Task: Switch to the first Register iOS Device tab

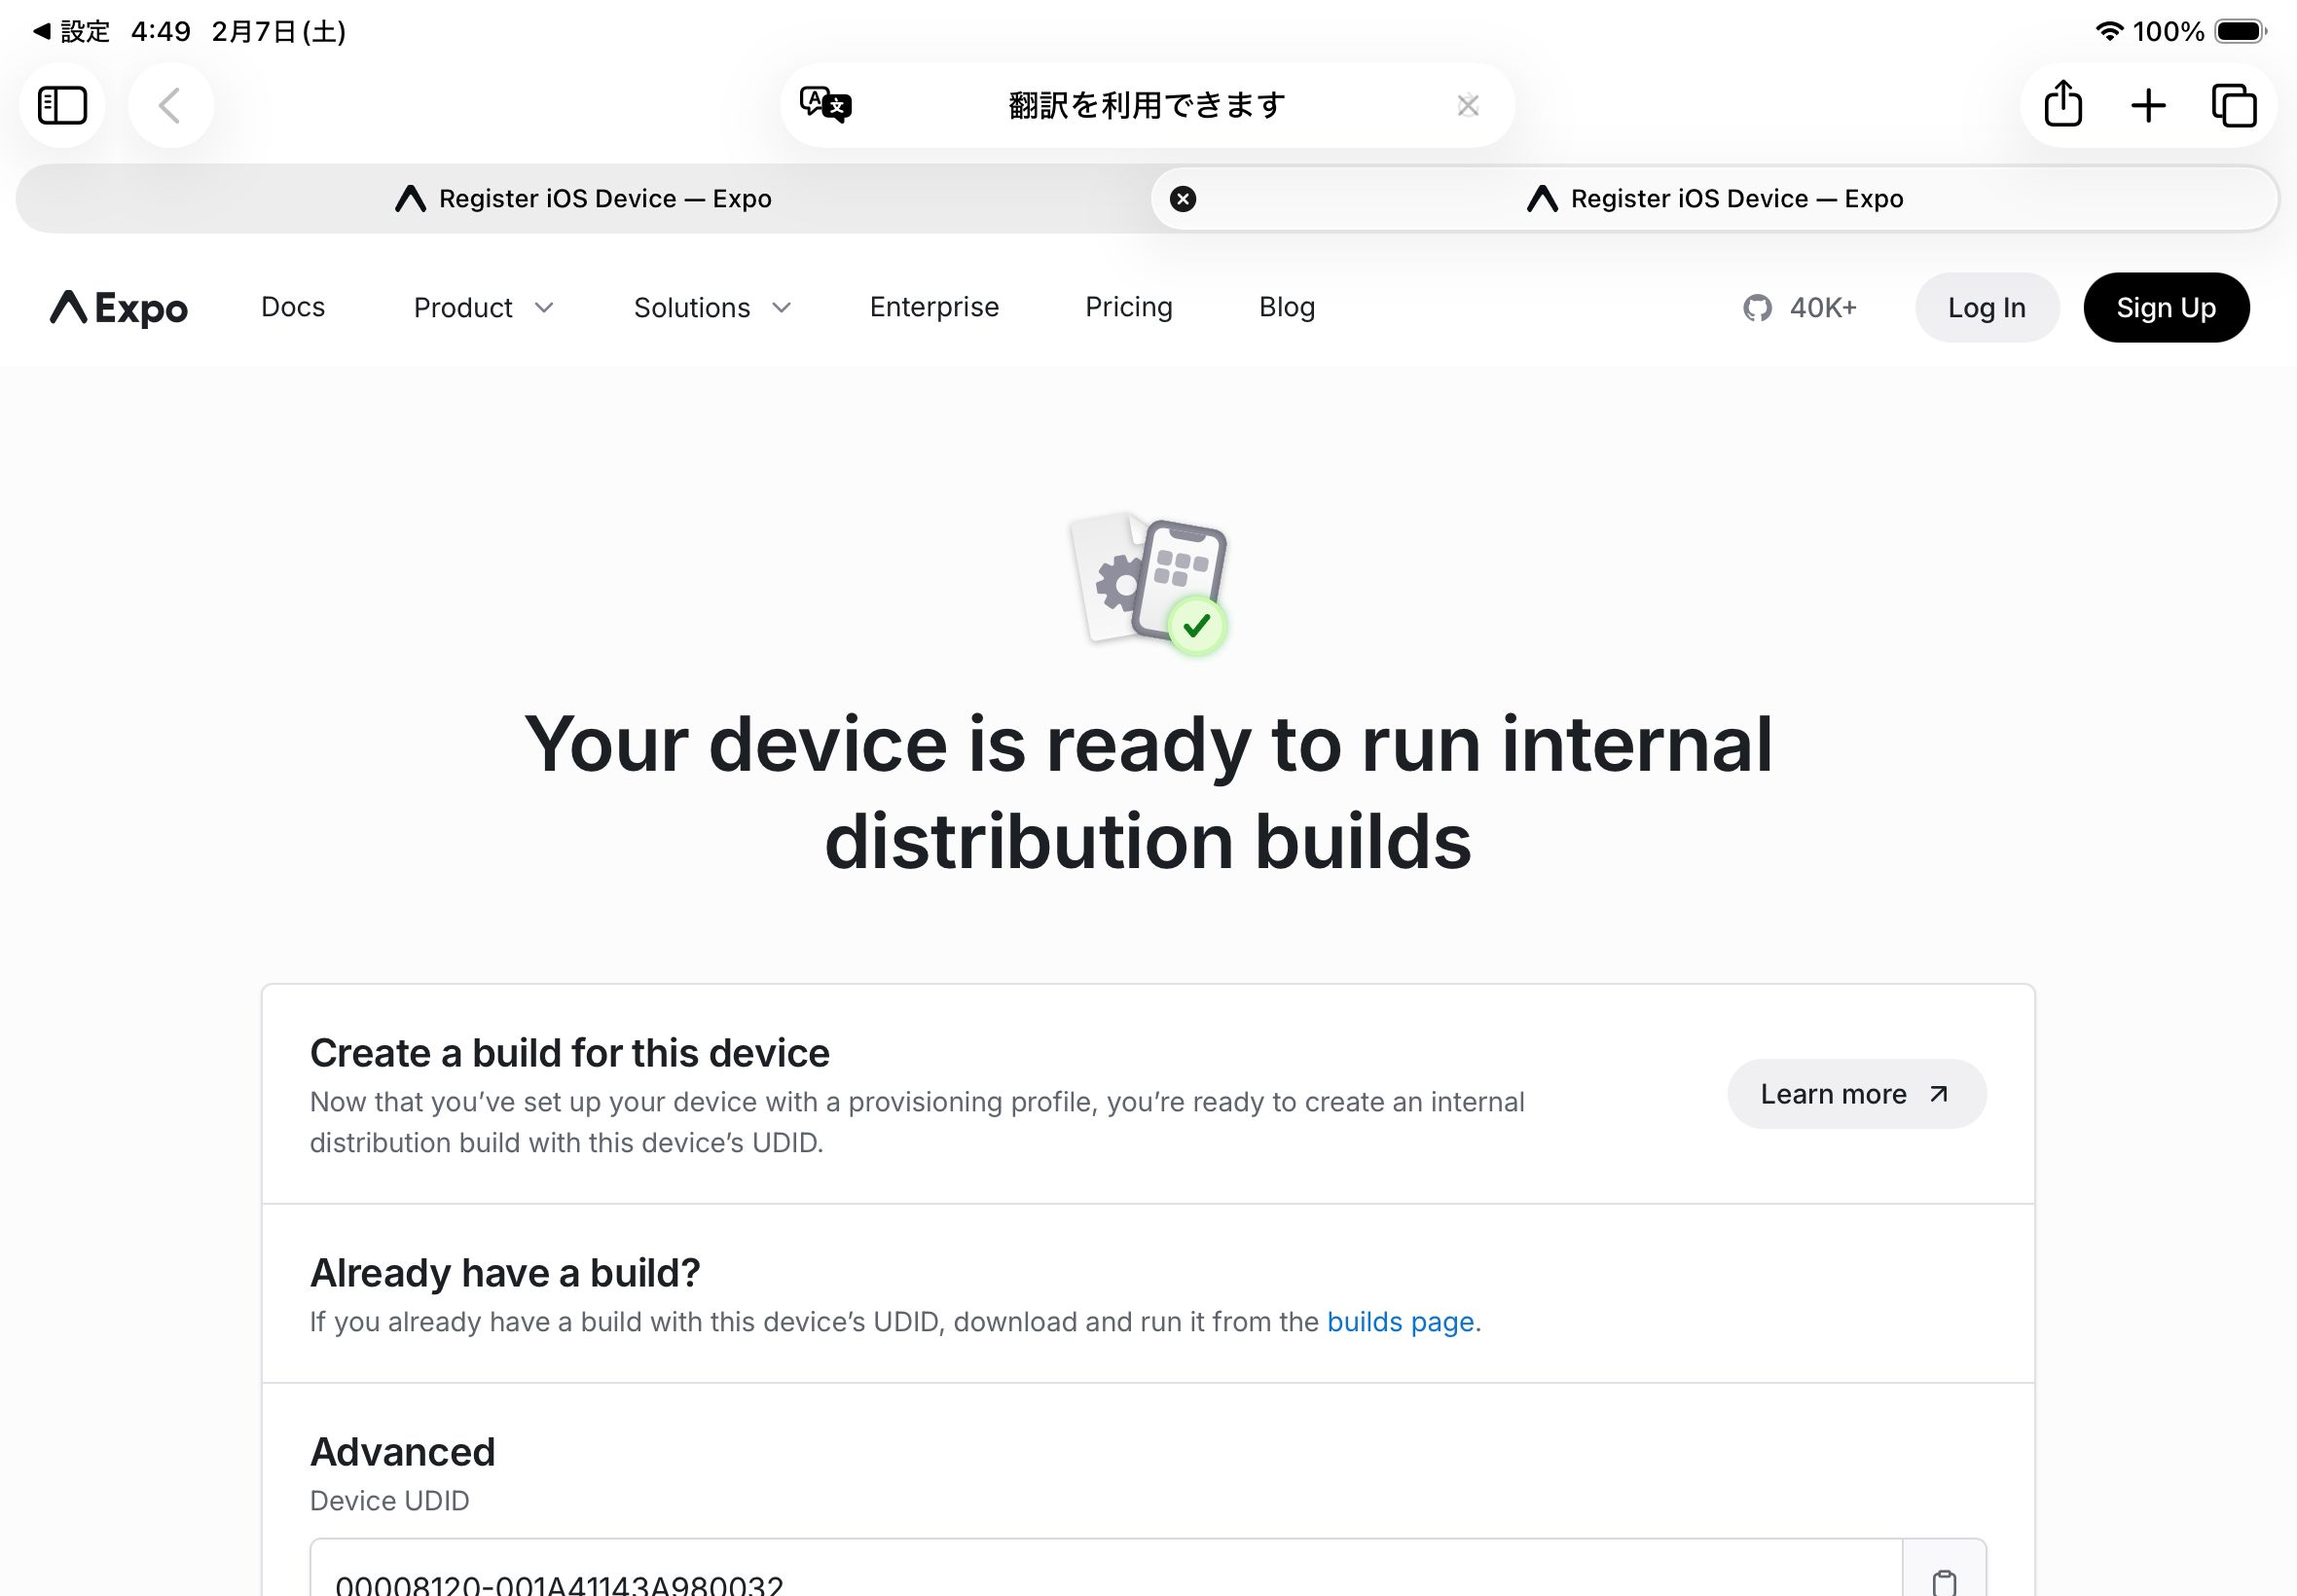Action: [583, 199]
